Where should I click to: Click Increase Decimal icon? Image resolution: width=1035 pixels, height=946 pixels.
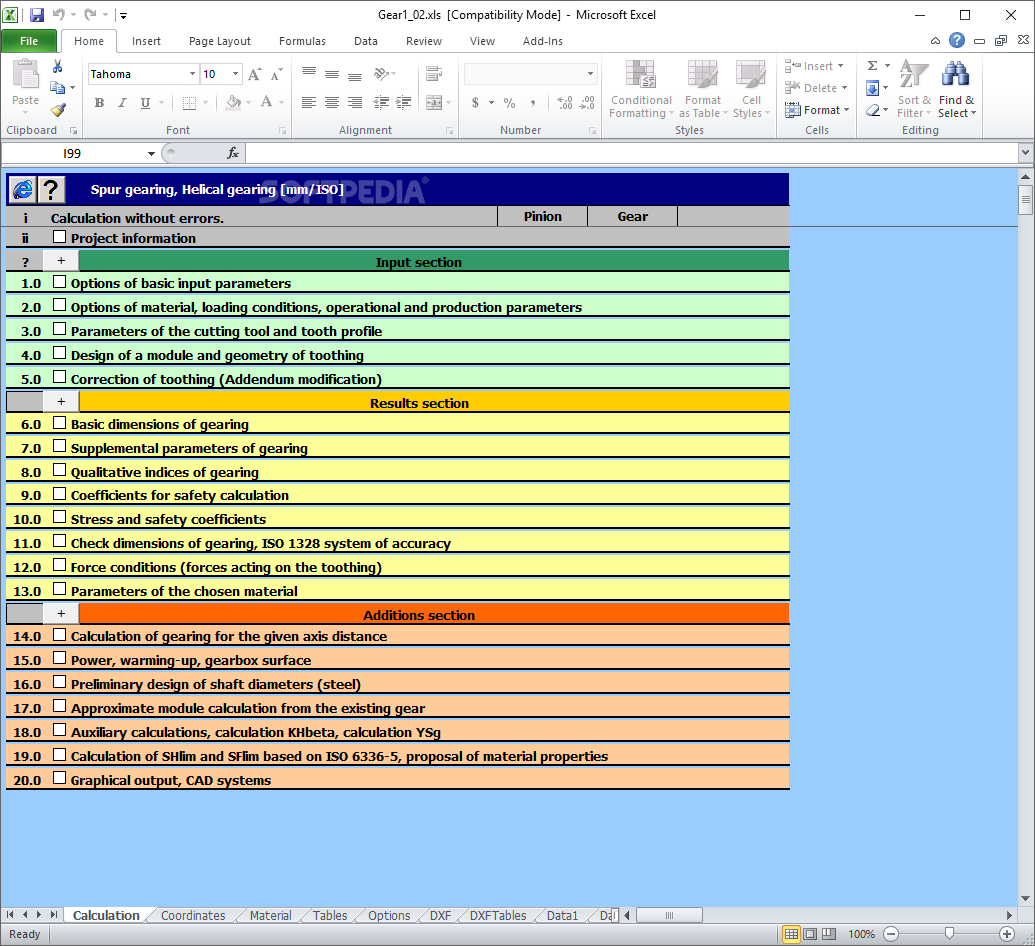pyautogui.click(x=564, y=102)
